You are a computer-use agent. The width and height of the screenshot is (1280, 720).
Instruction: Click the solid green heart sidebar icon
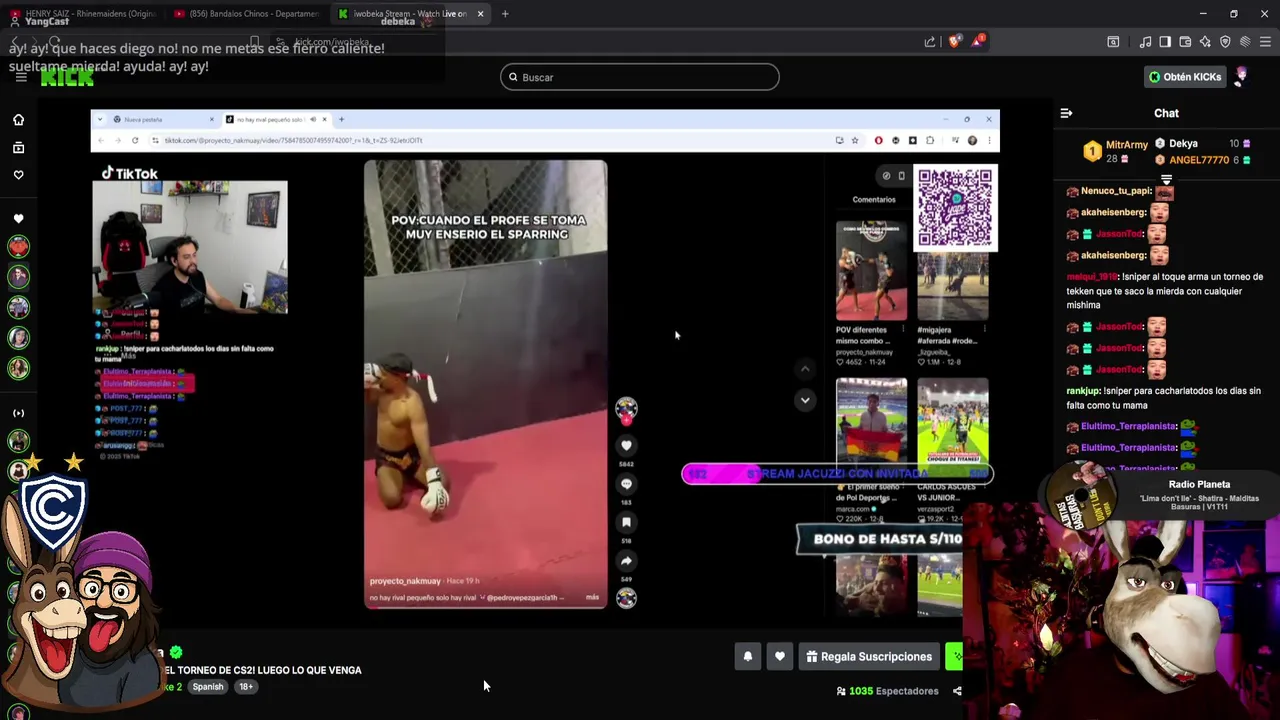(x=18, y=218)
